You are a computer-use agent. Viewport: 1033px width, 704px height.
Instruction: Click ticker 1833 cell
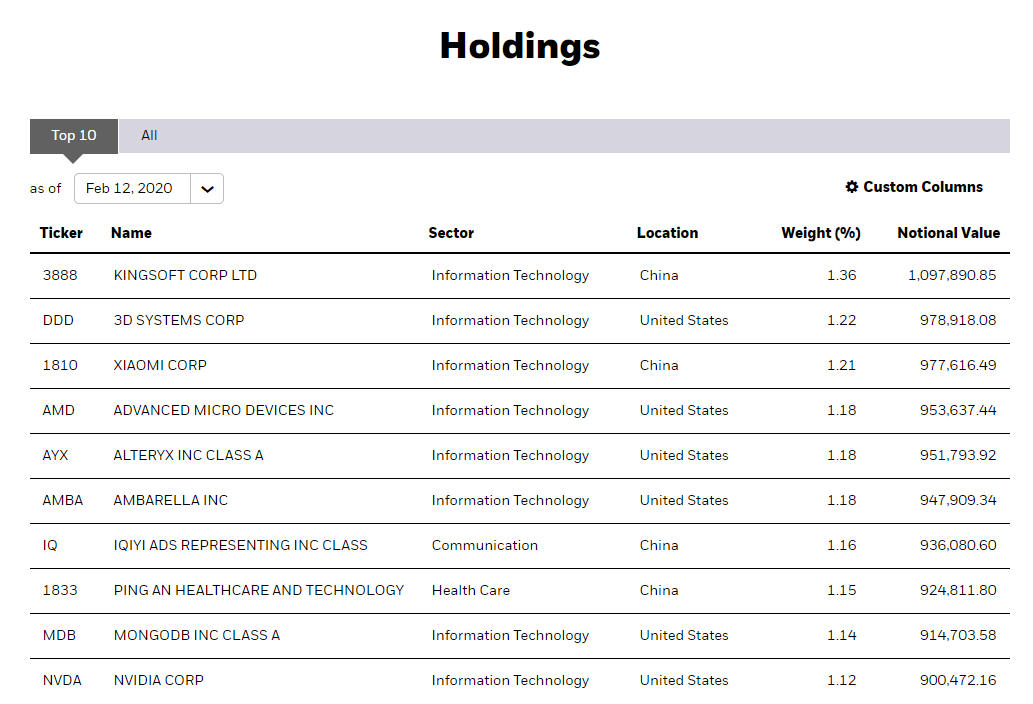pyautogui.click(x=60, y=590)
